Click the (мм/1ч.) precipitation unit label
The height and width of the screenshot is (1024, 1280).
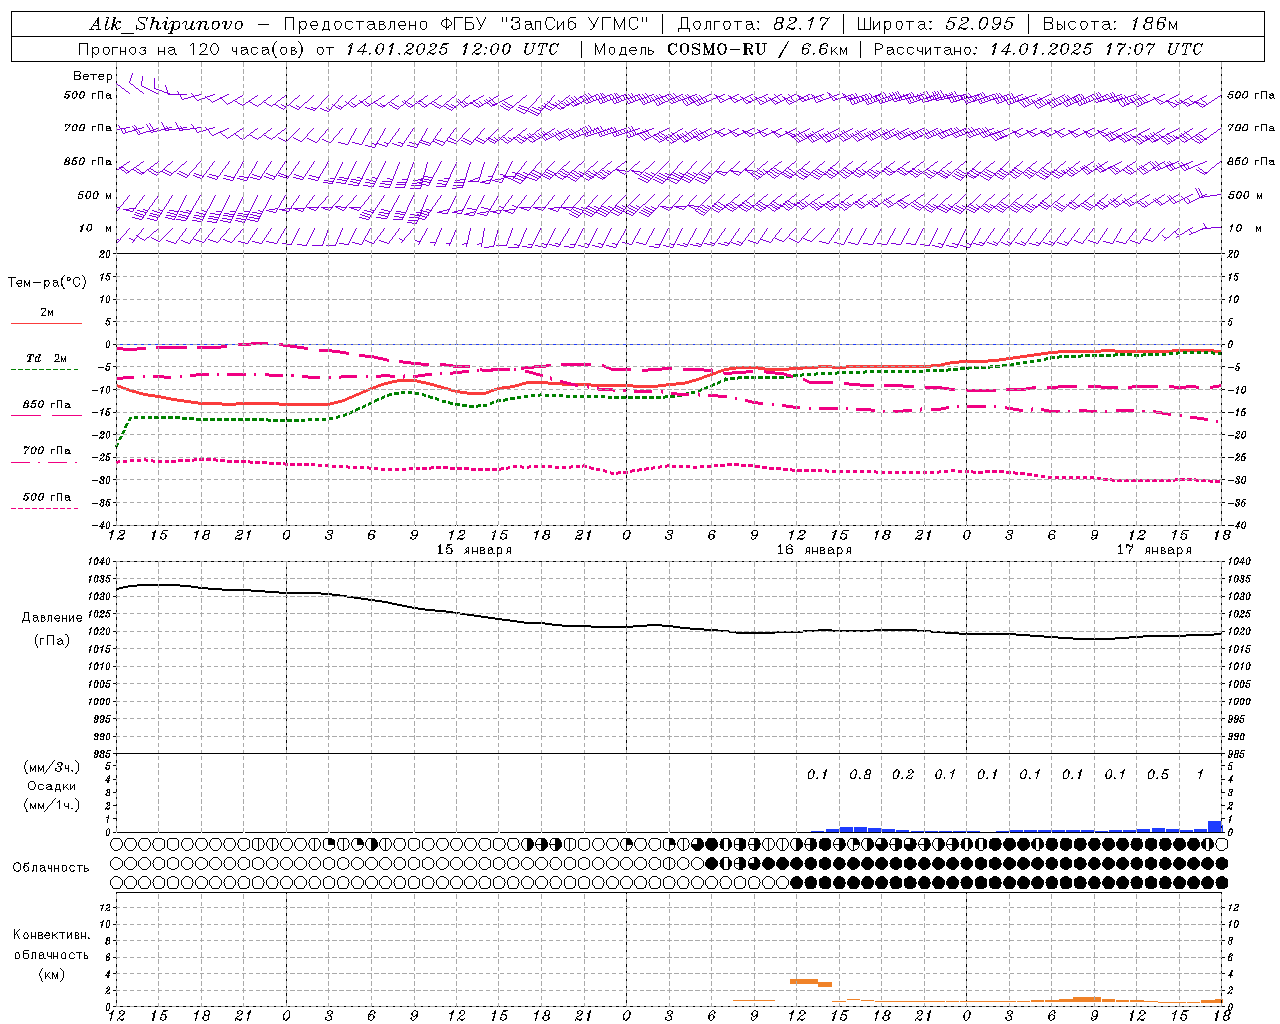click(x=52, y=805)
